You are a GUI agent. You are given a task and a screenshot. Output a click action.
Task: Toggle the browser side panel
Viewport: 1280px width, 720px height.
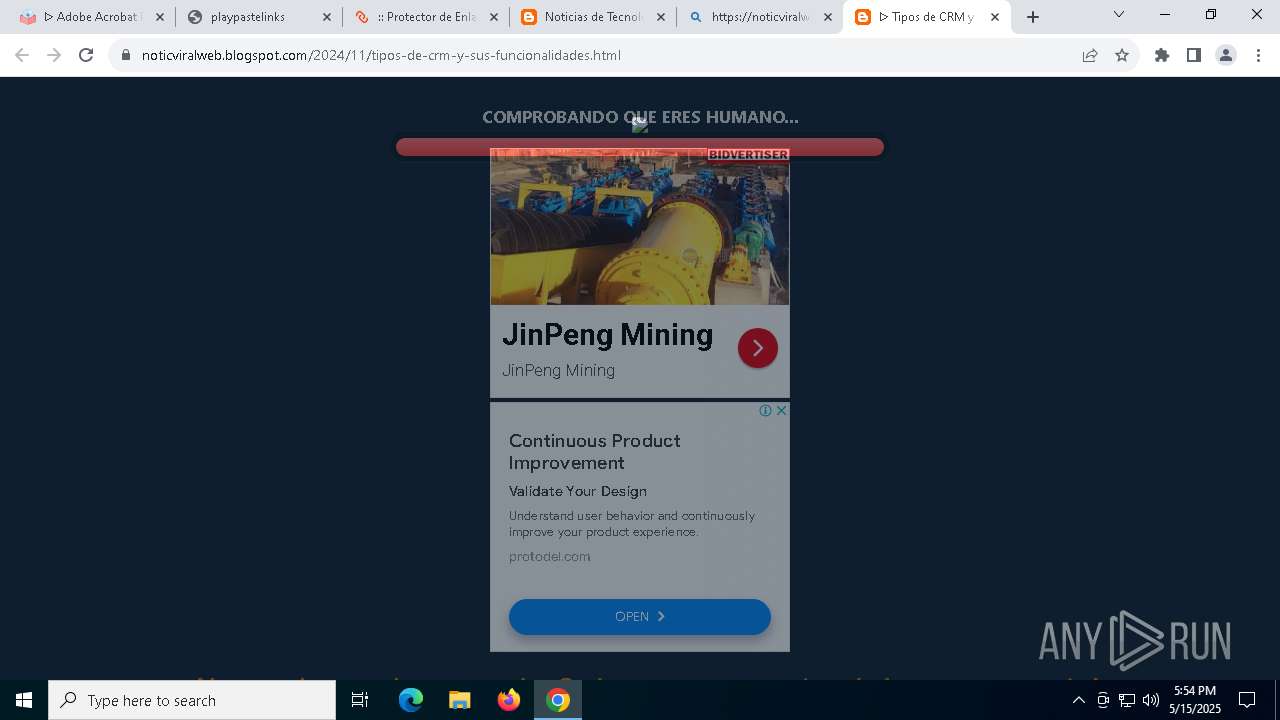(x=1194, y=55)
